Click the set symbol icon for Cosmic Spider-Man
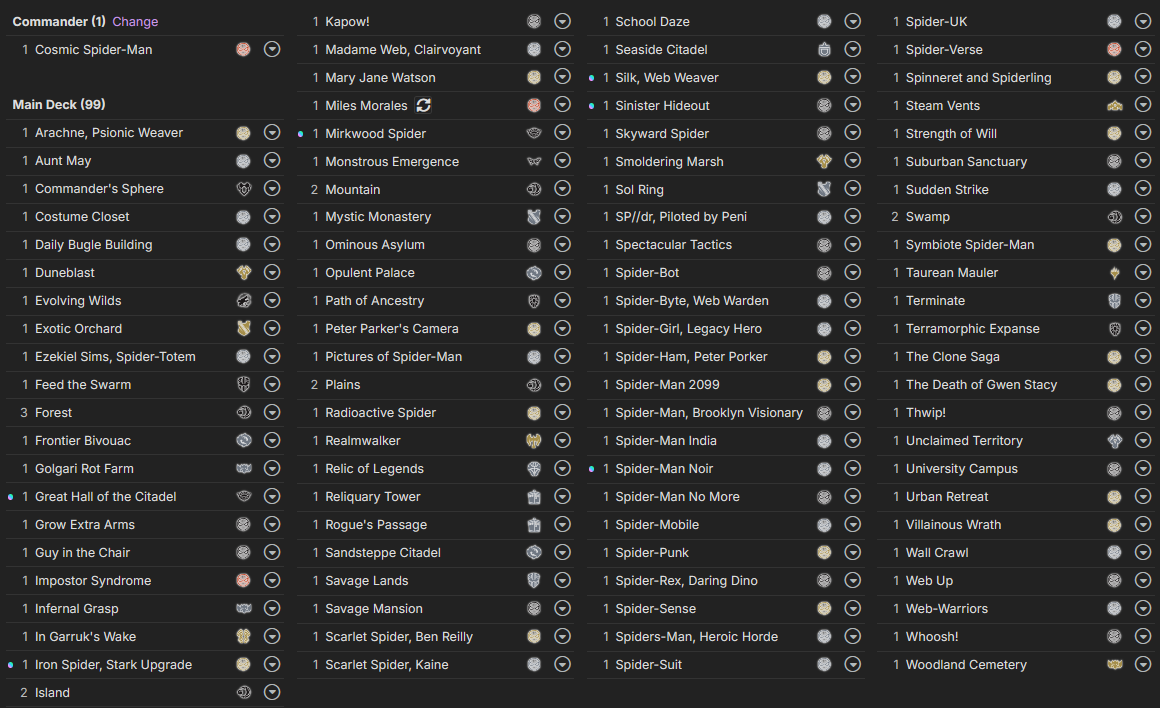This screenshot has width=1160, height=708. 243,50
